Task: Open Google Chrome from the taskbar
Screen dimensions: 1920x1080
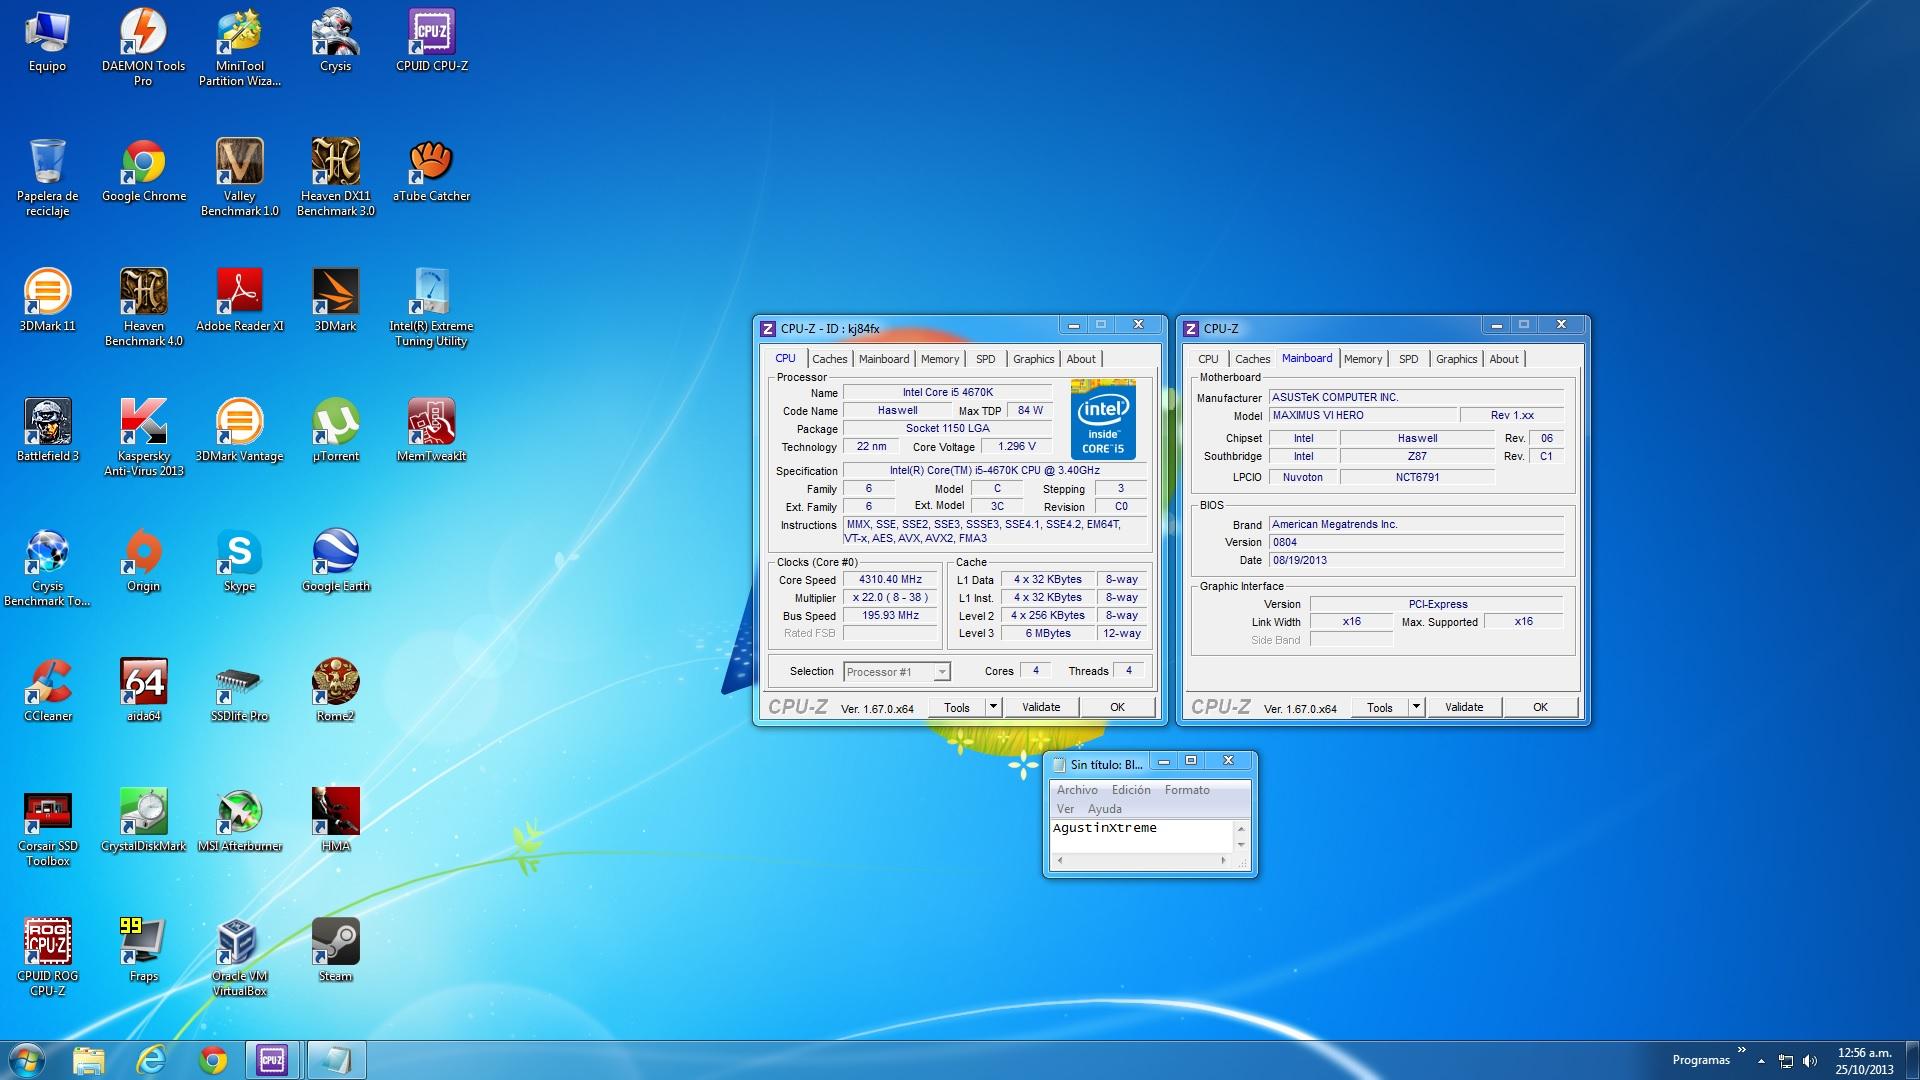Action: pos(212,1060)
